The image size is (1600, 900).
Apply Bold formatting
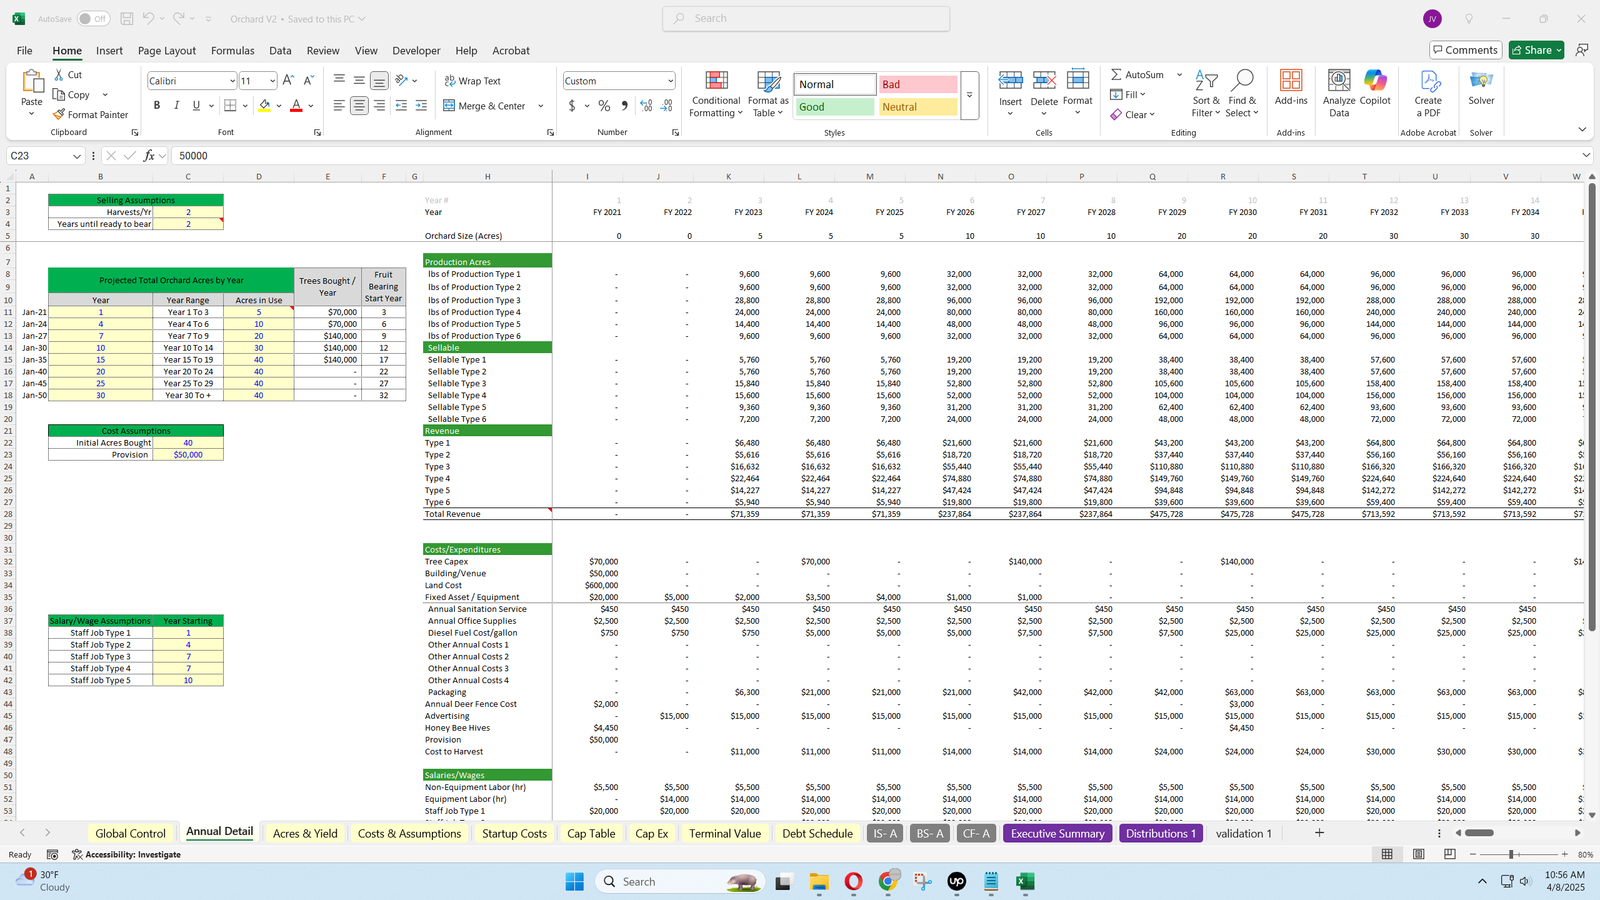click(157, 106)
